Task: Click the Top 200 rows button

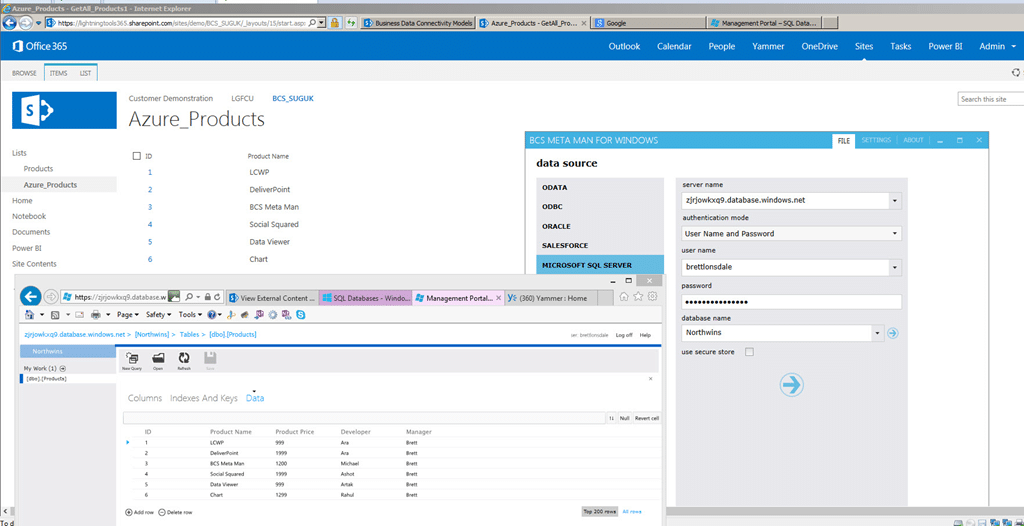Action: 599,512
